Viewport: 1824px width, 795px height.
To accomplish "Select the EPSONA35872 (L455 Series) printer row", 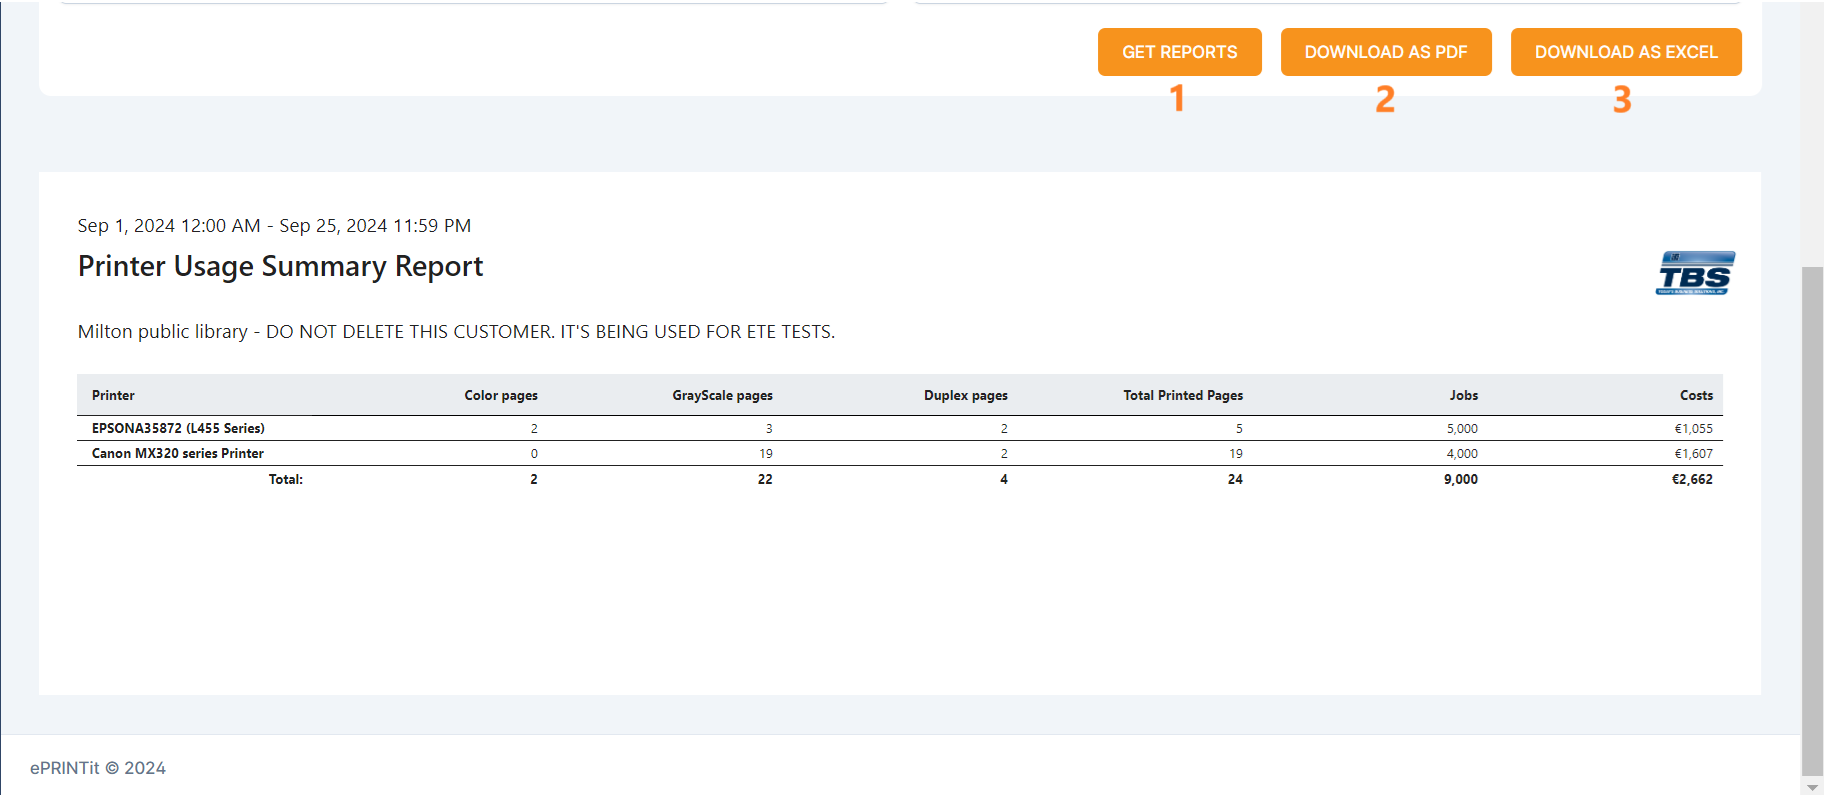I will (178, 428).
